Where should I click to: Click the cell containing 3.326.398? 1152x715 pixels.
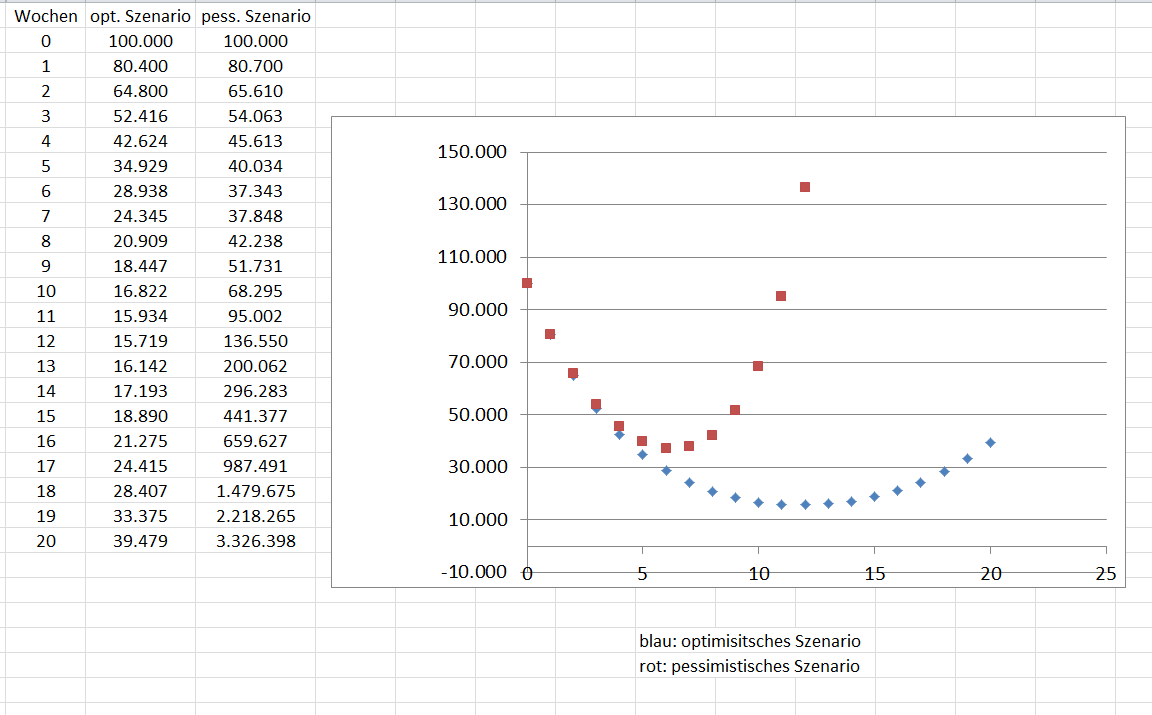255,541
